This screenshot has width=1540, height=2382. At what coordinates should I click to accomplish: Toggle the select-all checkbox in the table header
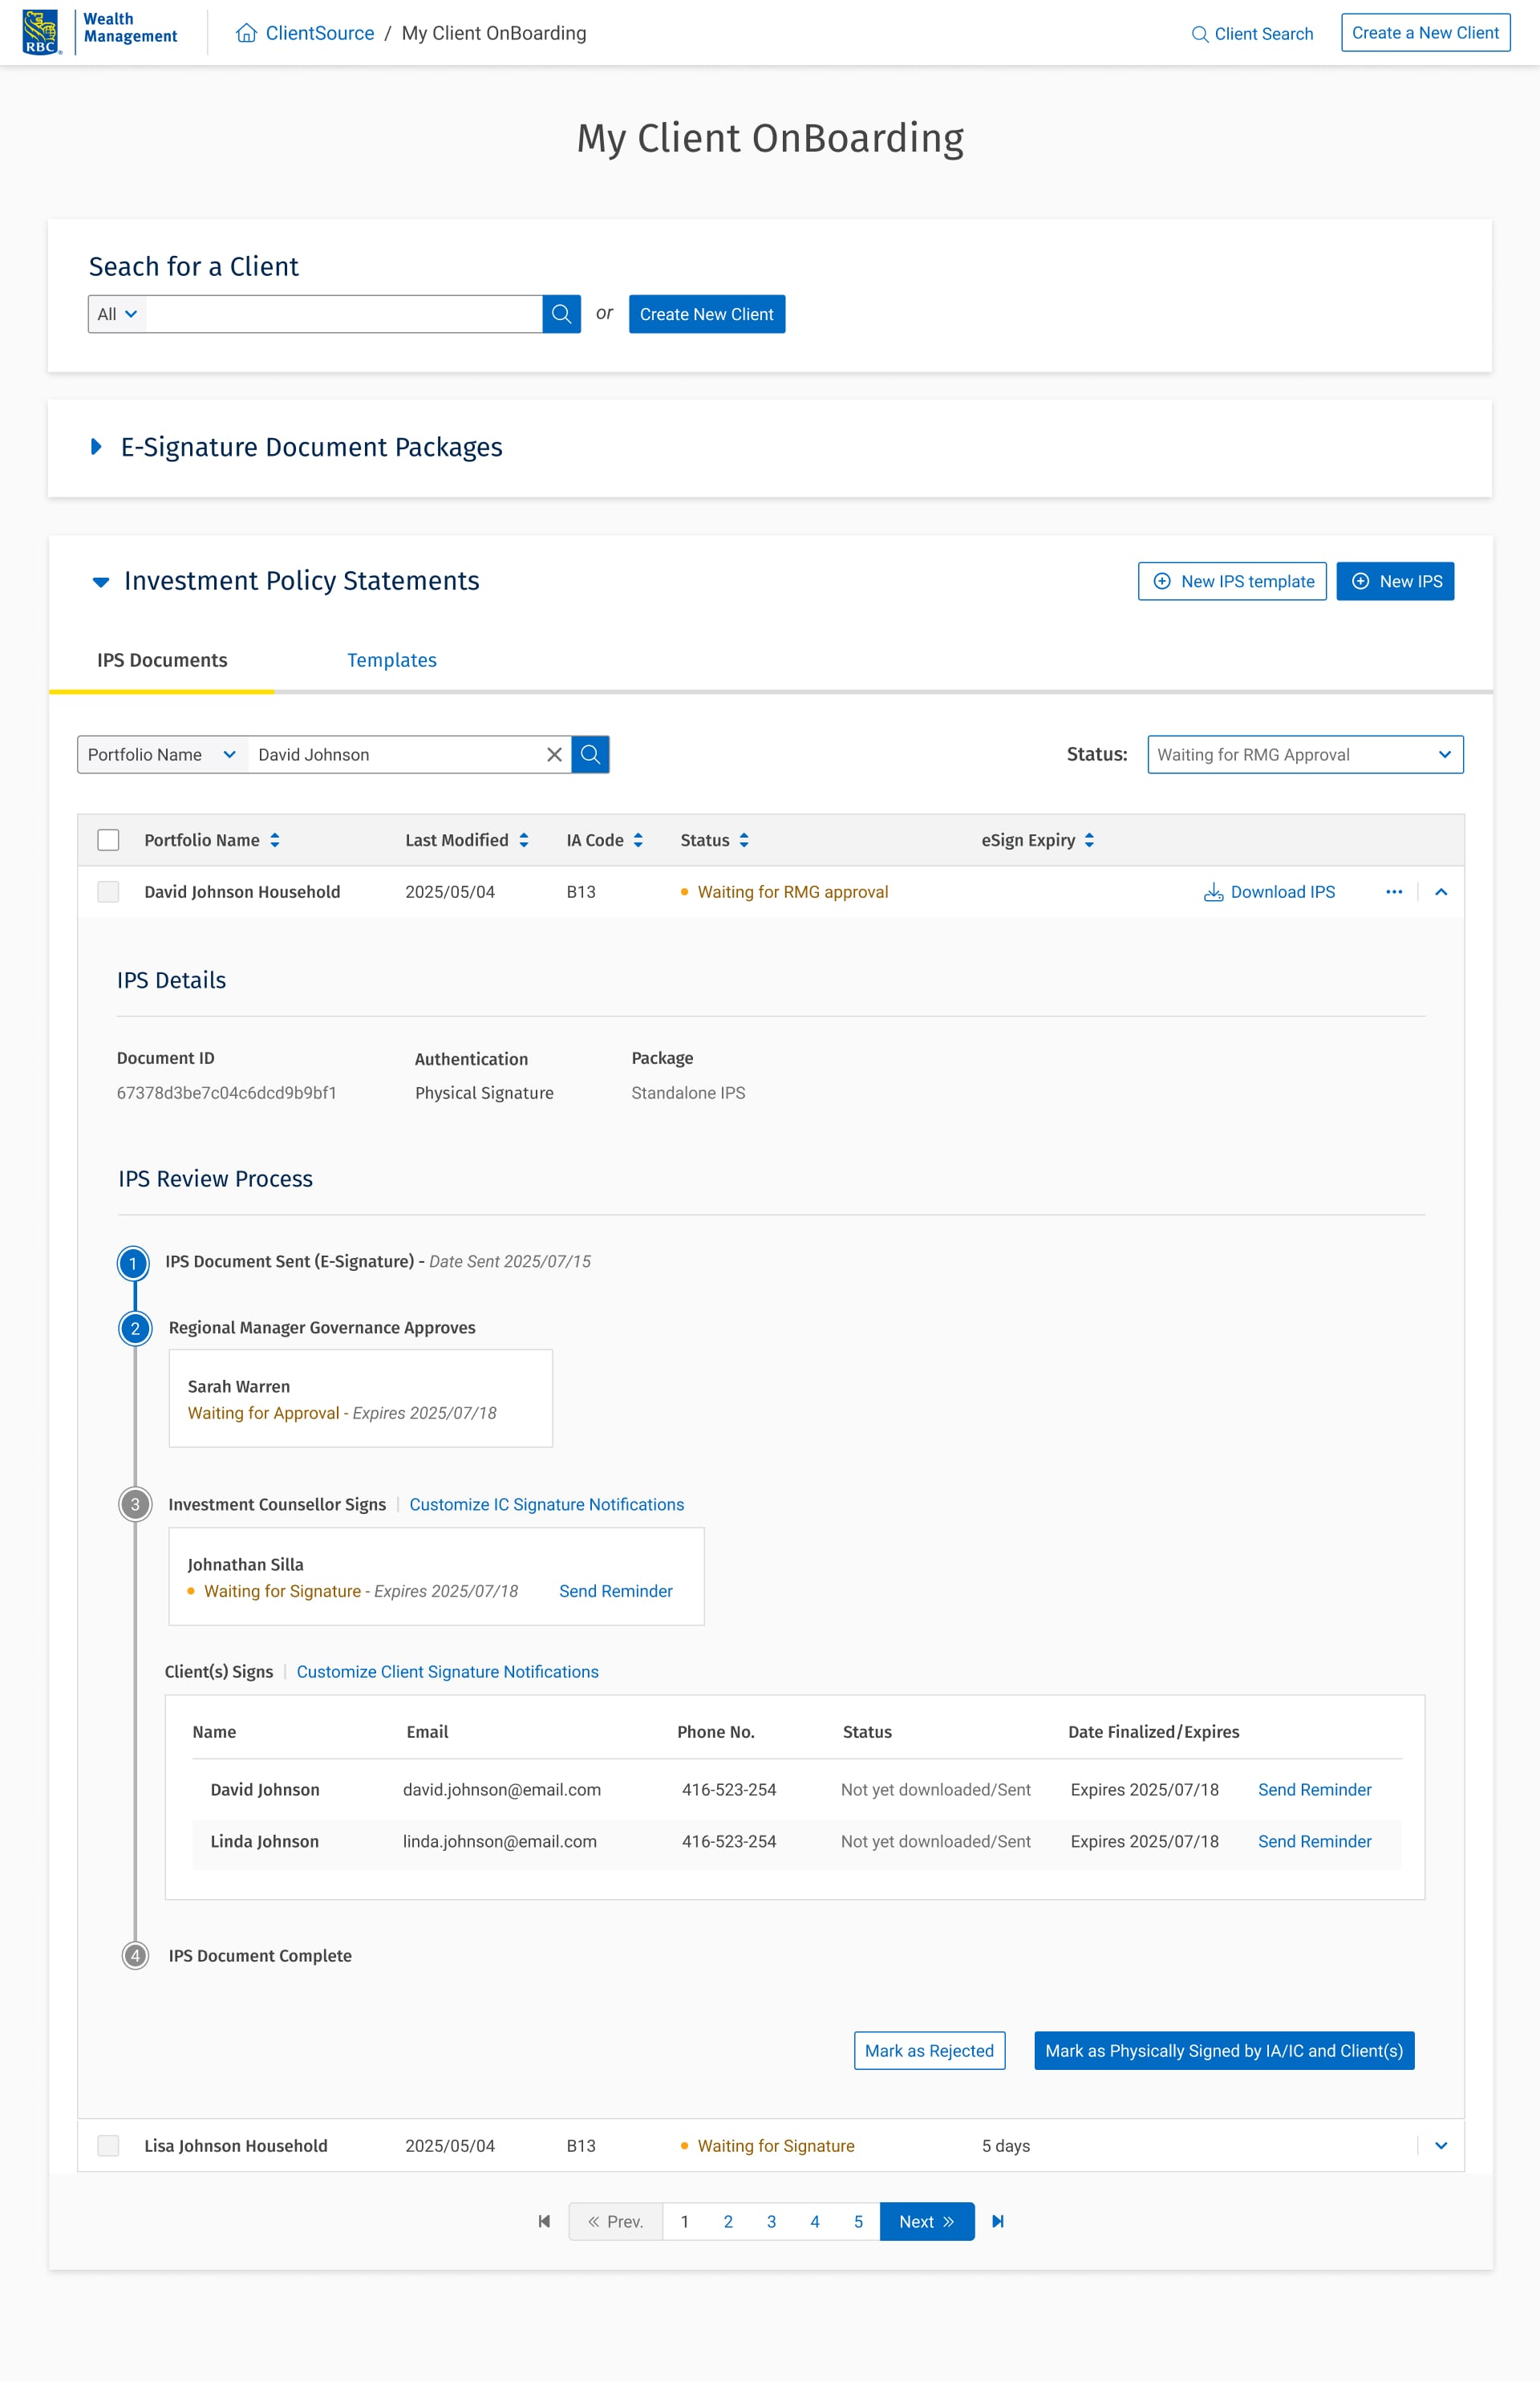(x=108, y=840)
